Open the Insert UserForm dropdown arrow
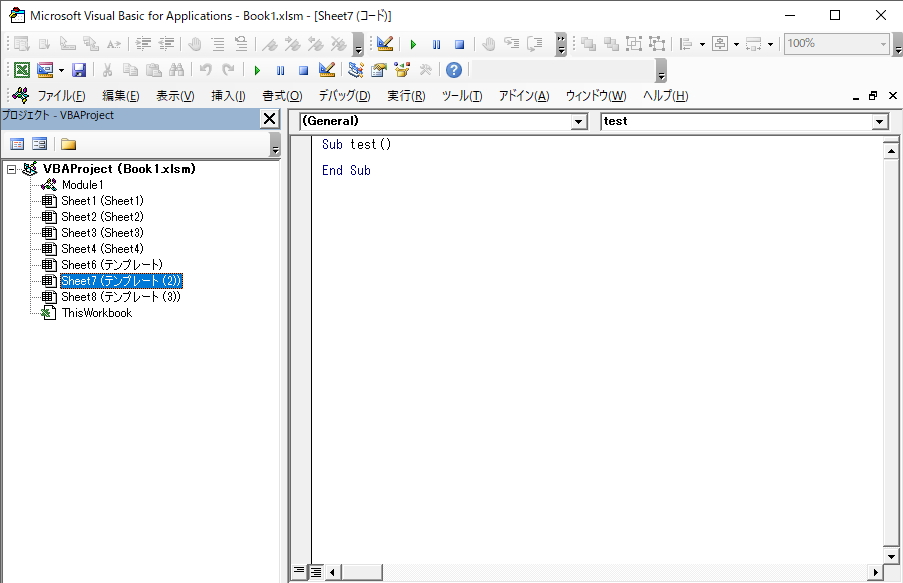This screenshot has height=583, width=903. click(x=61, y=70)
